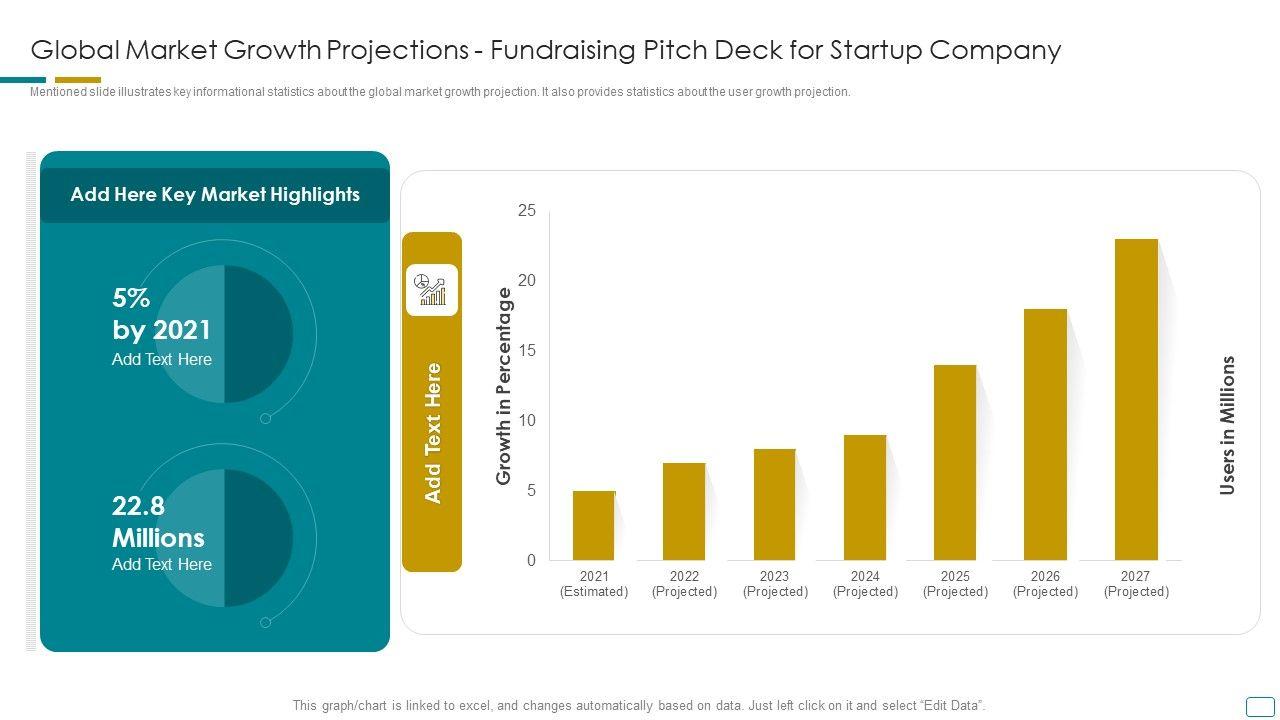
Task: Click the small rectangle icon bottom-right
Action: (x=1260, y=706)
